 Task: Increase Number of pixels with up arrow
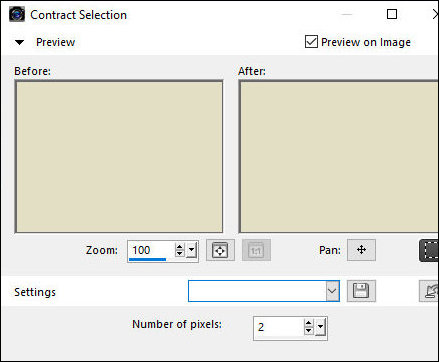[309, 323]
